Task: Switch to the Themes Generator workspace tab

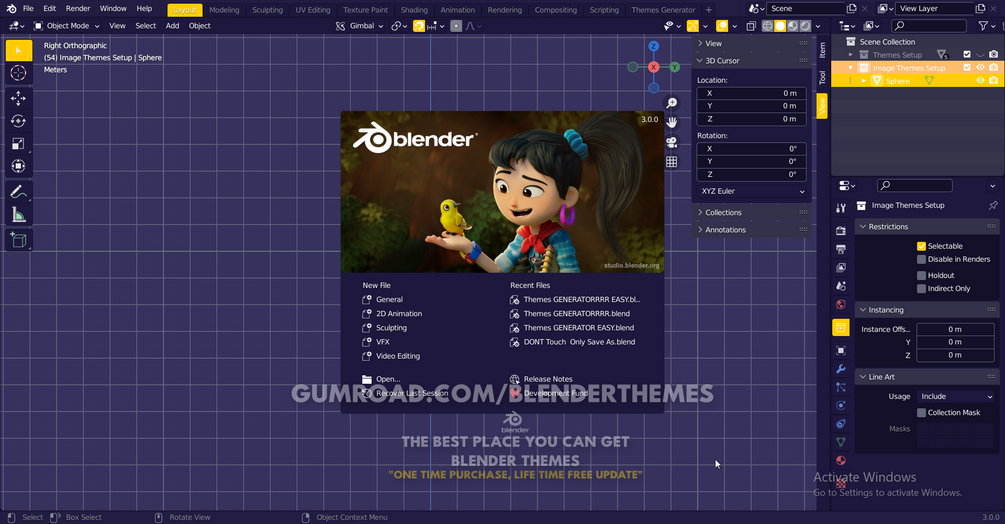Action: click(x=663, y=10)
